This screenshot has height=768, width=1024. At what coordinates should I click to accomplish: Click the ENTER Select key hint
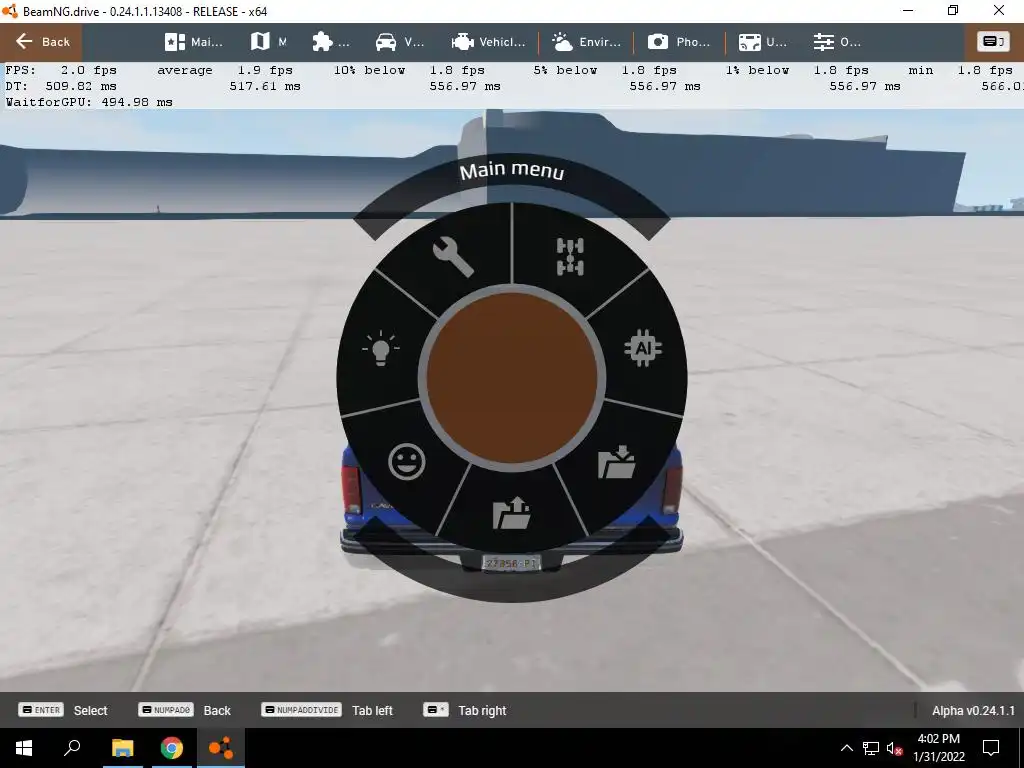[x=63, y=710]
